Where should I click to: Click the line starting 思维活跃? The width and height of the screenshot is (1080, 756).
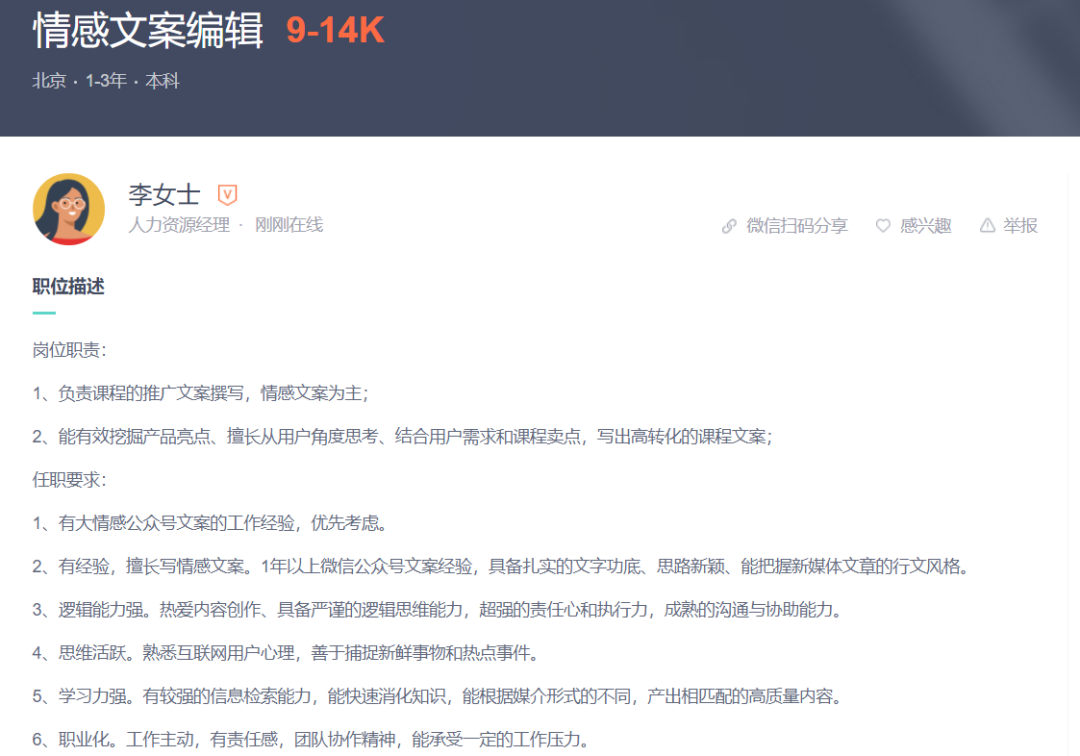coord(286,653)
